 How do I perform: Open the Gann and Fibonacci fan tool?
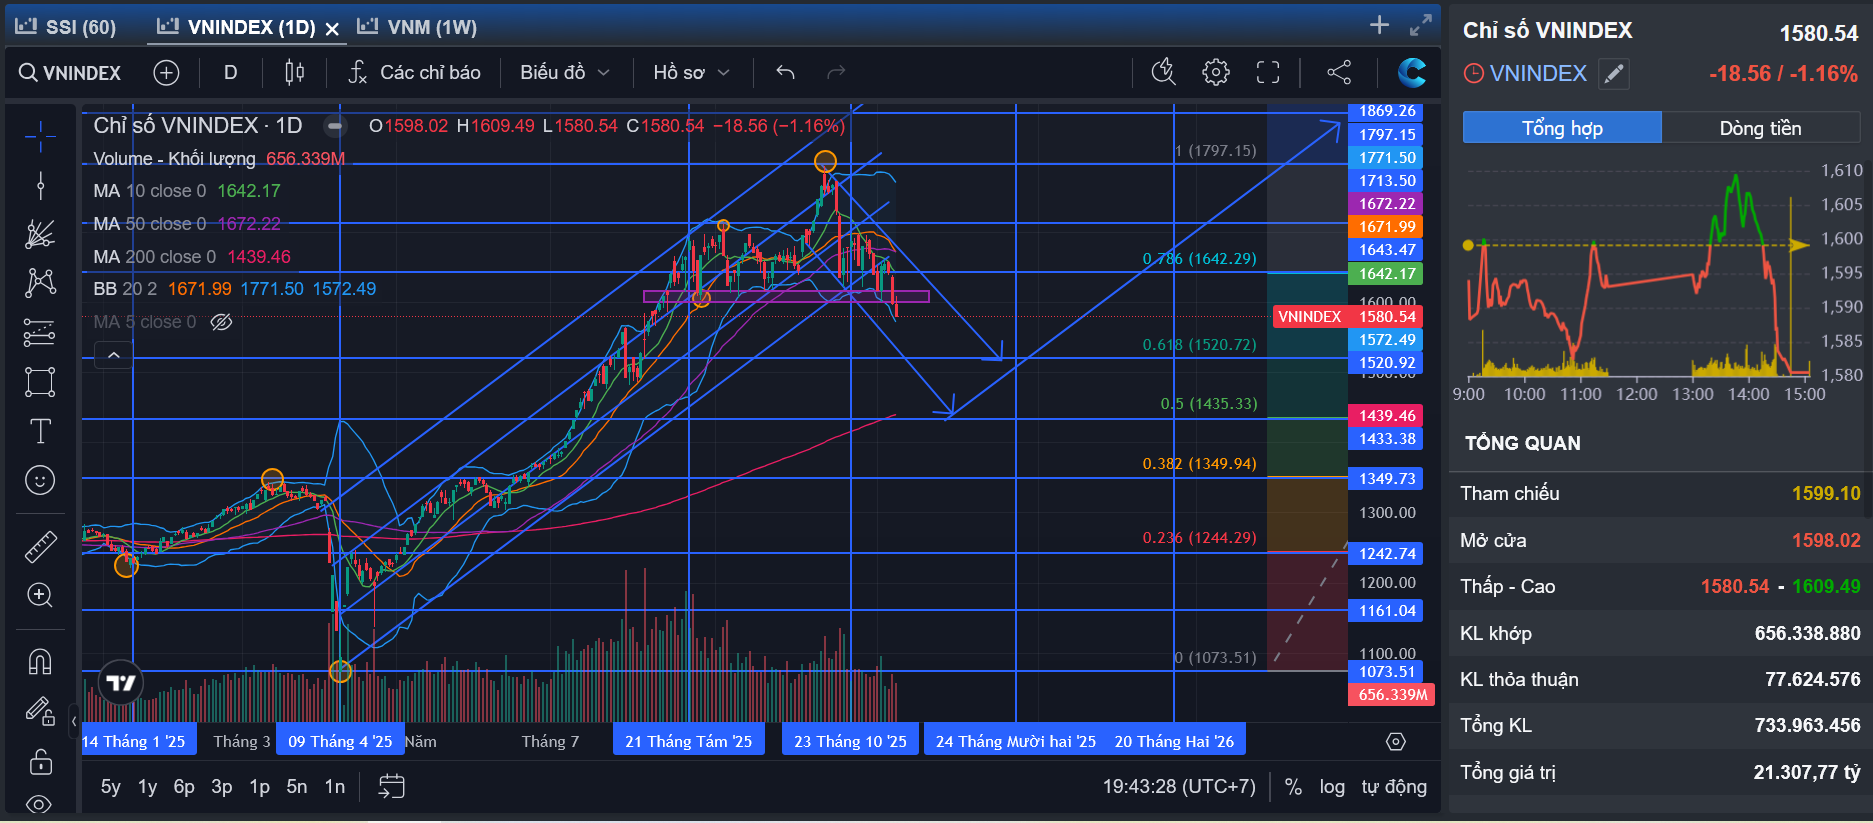pyautogui.click(x=40, y=234)
